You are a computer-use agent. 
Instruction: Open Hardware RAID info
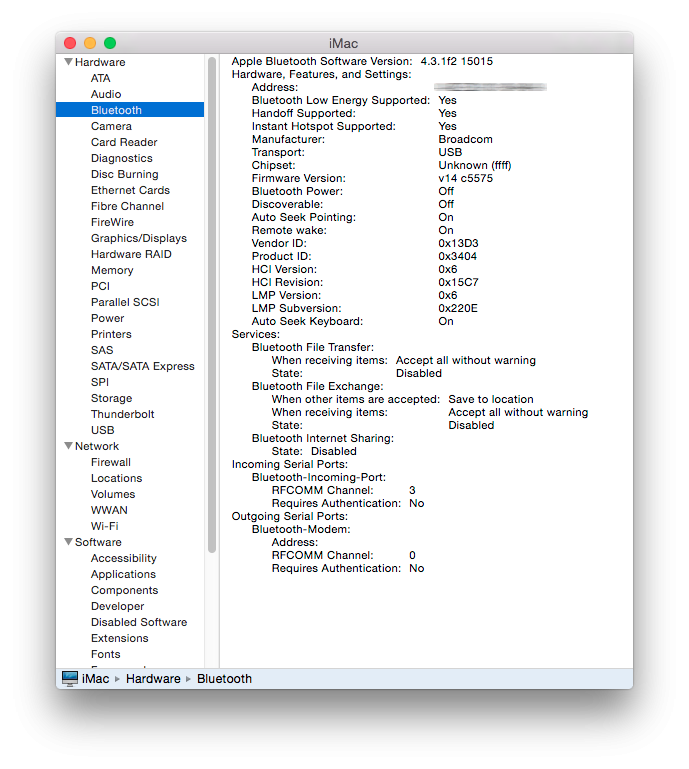point(131,254)
